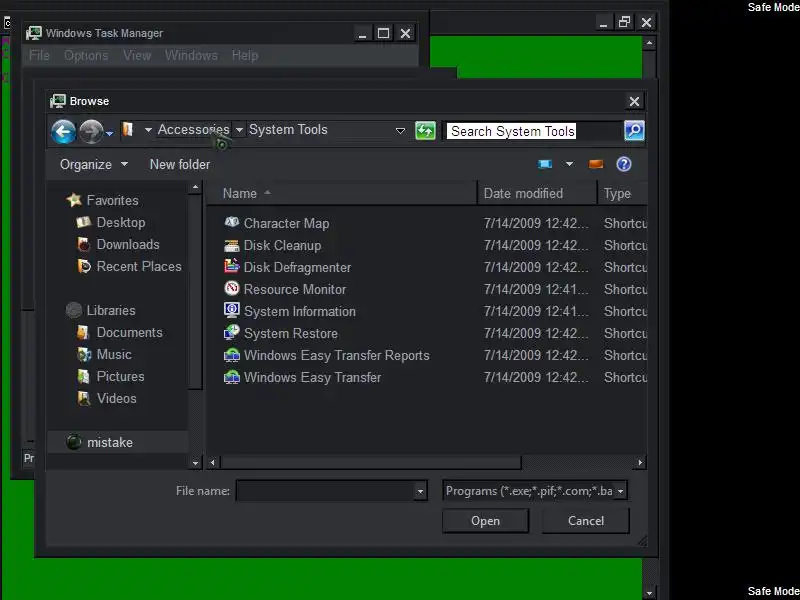Select the Resource Monitor icon
The image size is (800, 600).
pyautogui.click(x=232, y=288)
